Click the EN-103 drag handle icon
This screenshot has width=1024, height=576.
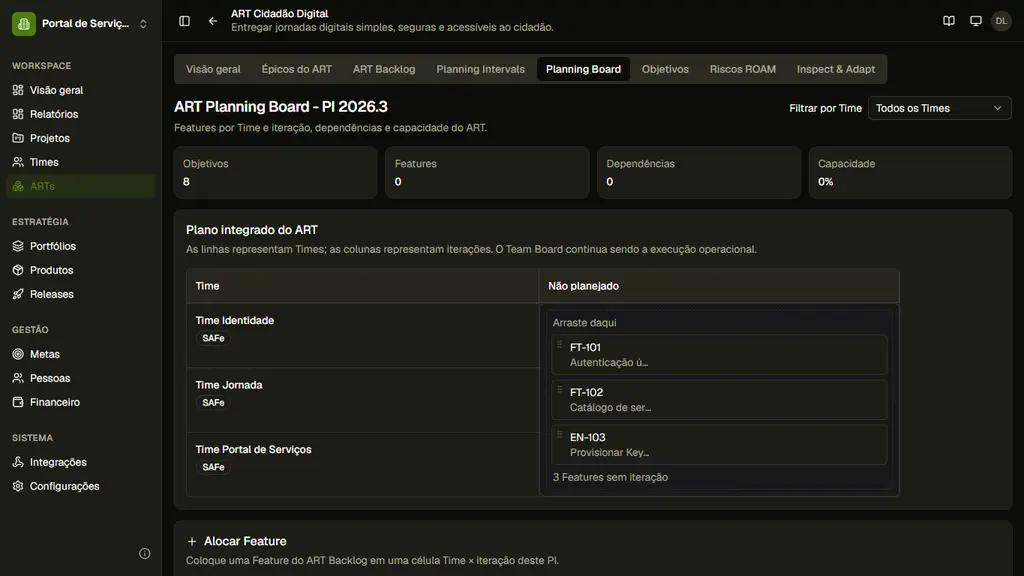tap(560, 435)
